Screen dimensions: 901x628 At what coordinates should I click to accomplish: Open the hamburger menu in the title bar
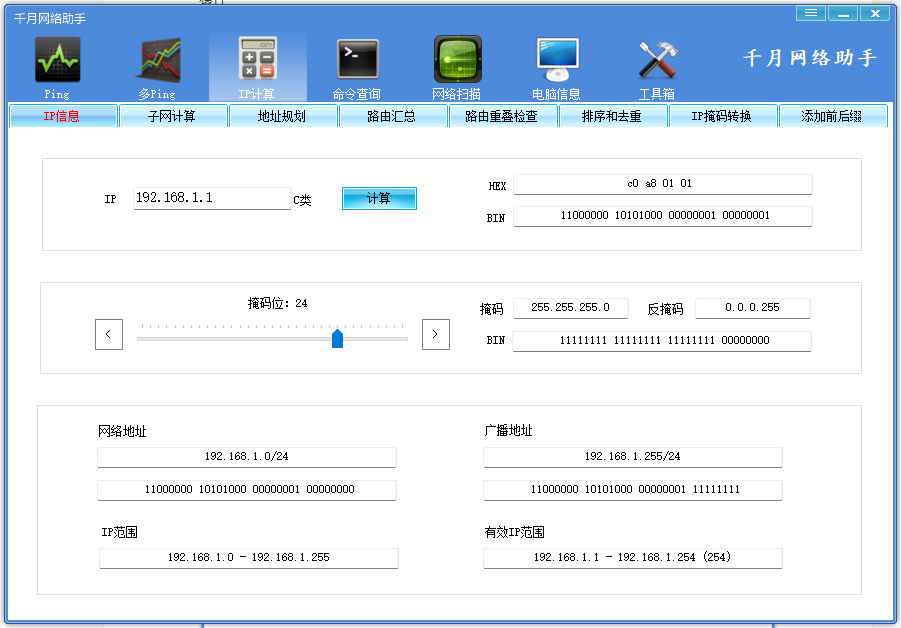[x=810, y=13]
